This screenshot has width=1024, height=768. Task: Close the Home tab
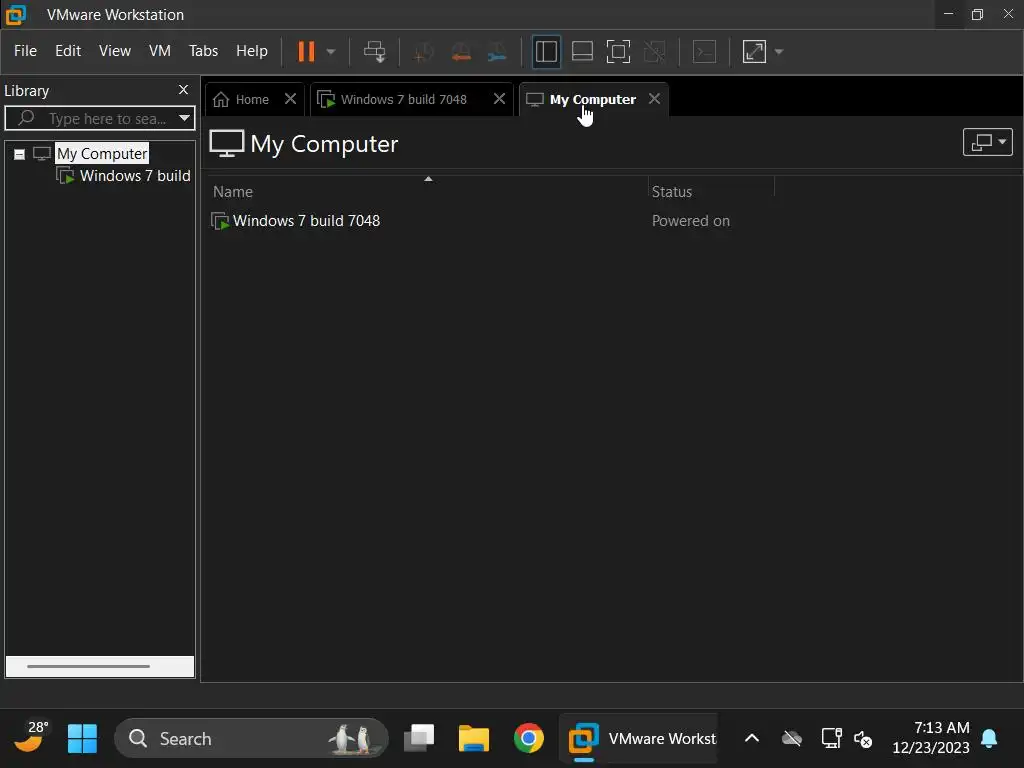291,99
